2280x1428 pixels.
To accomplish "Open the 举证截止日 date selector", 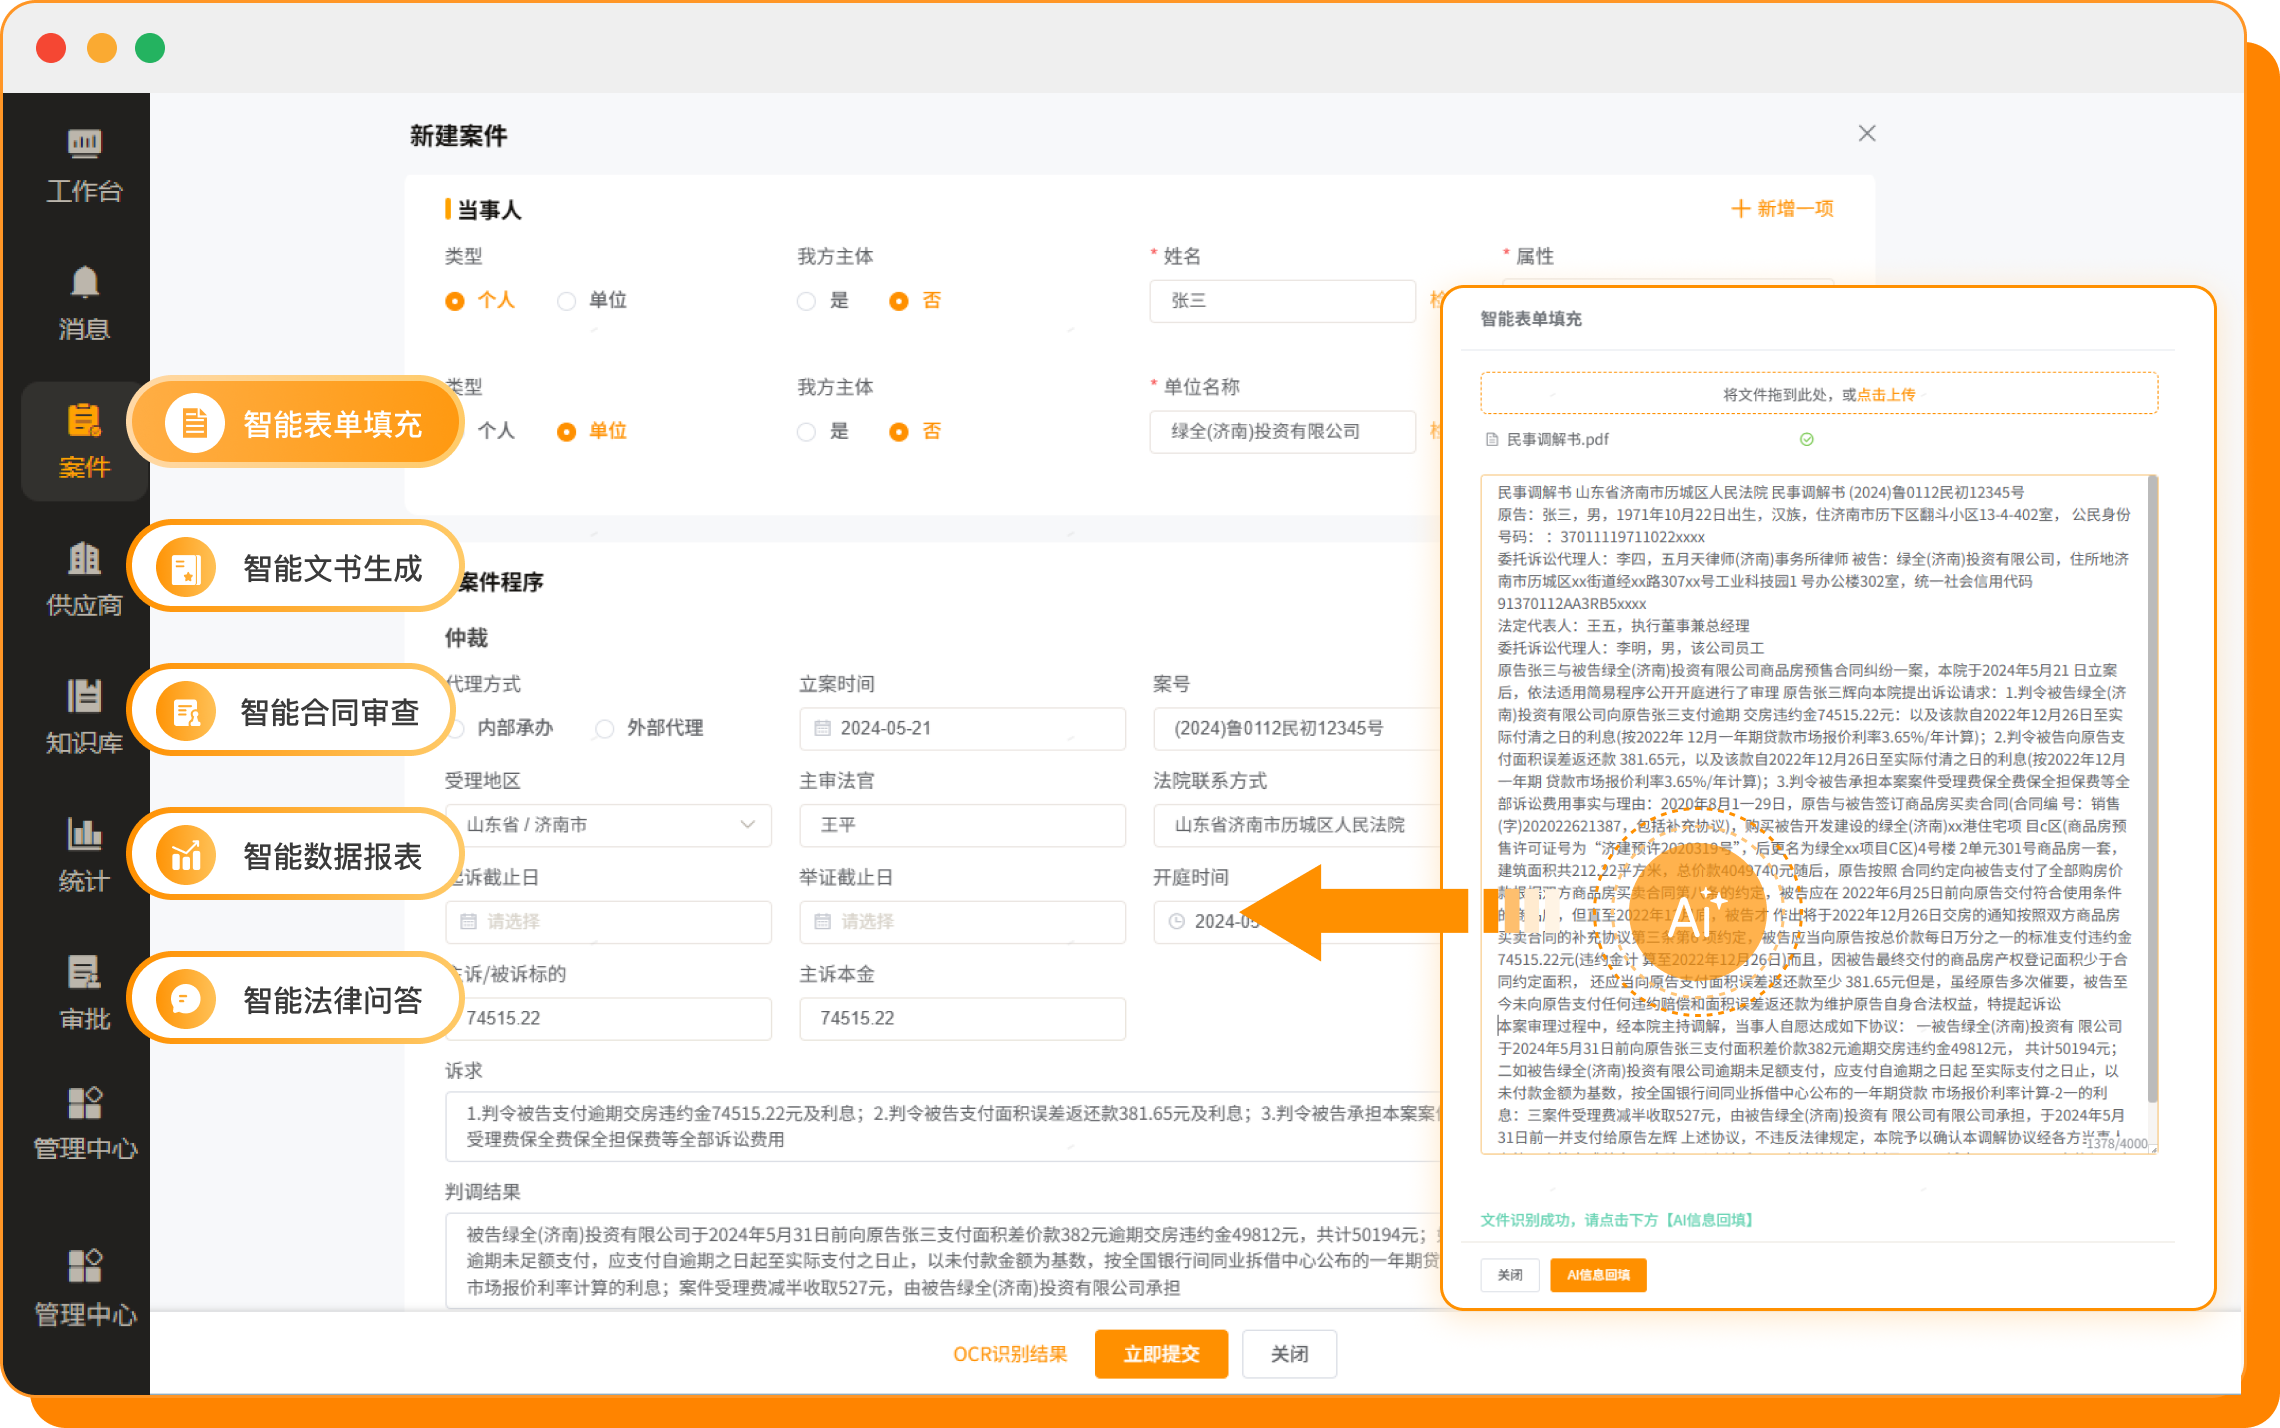I will (962, 922).
